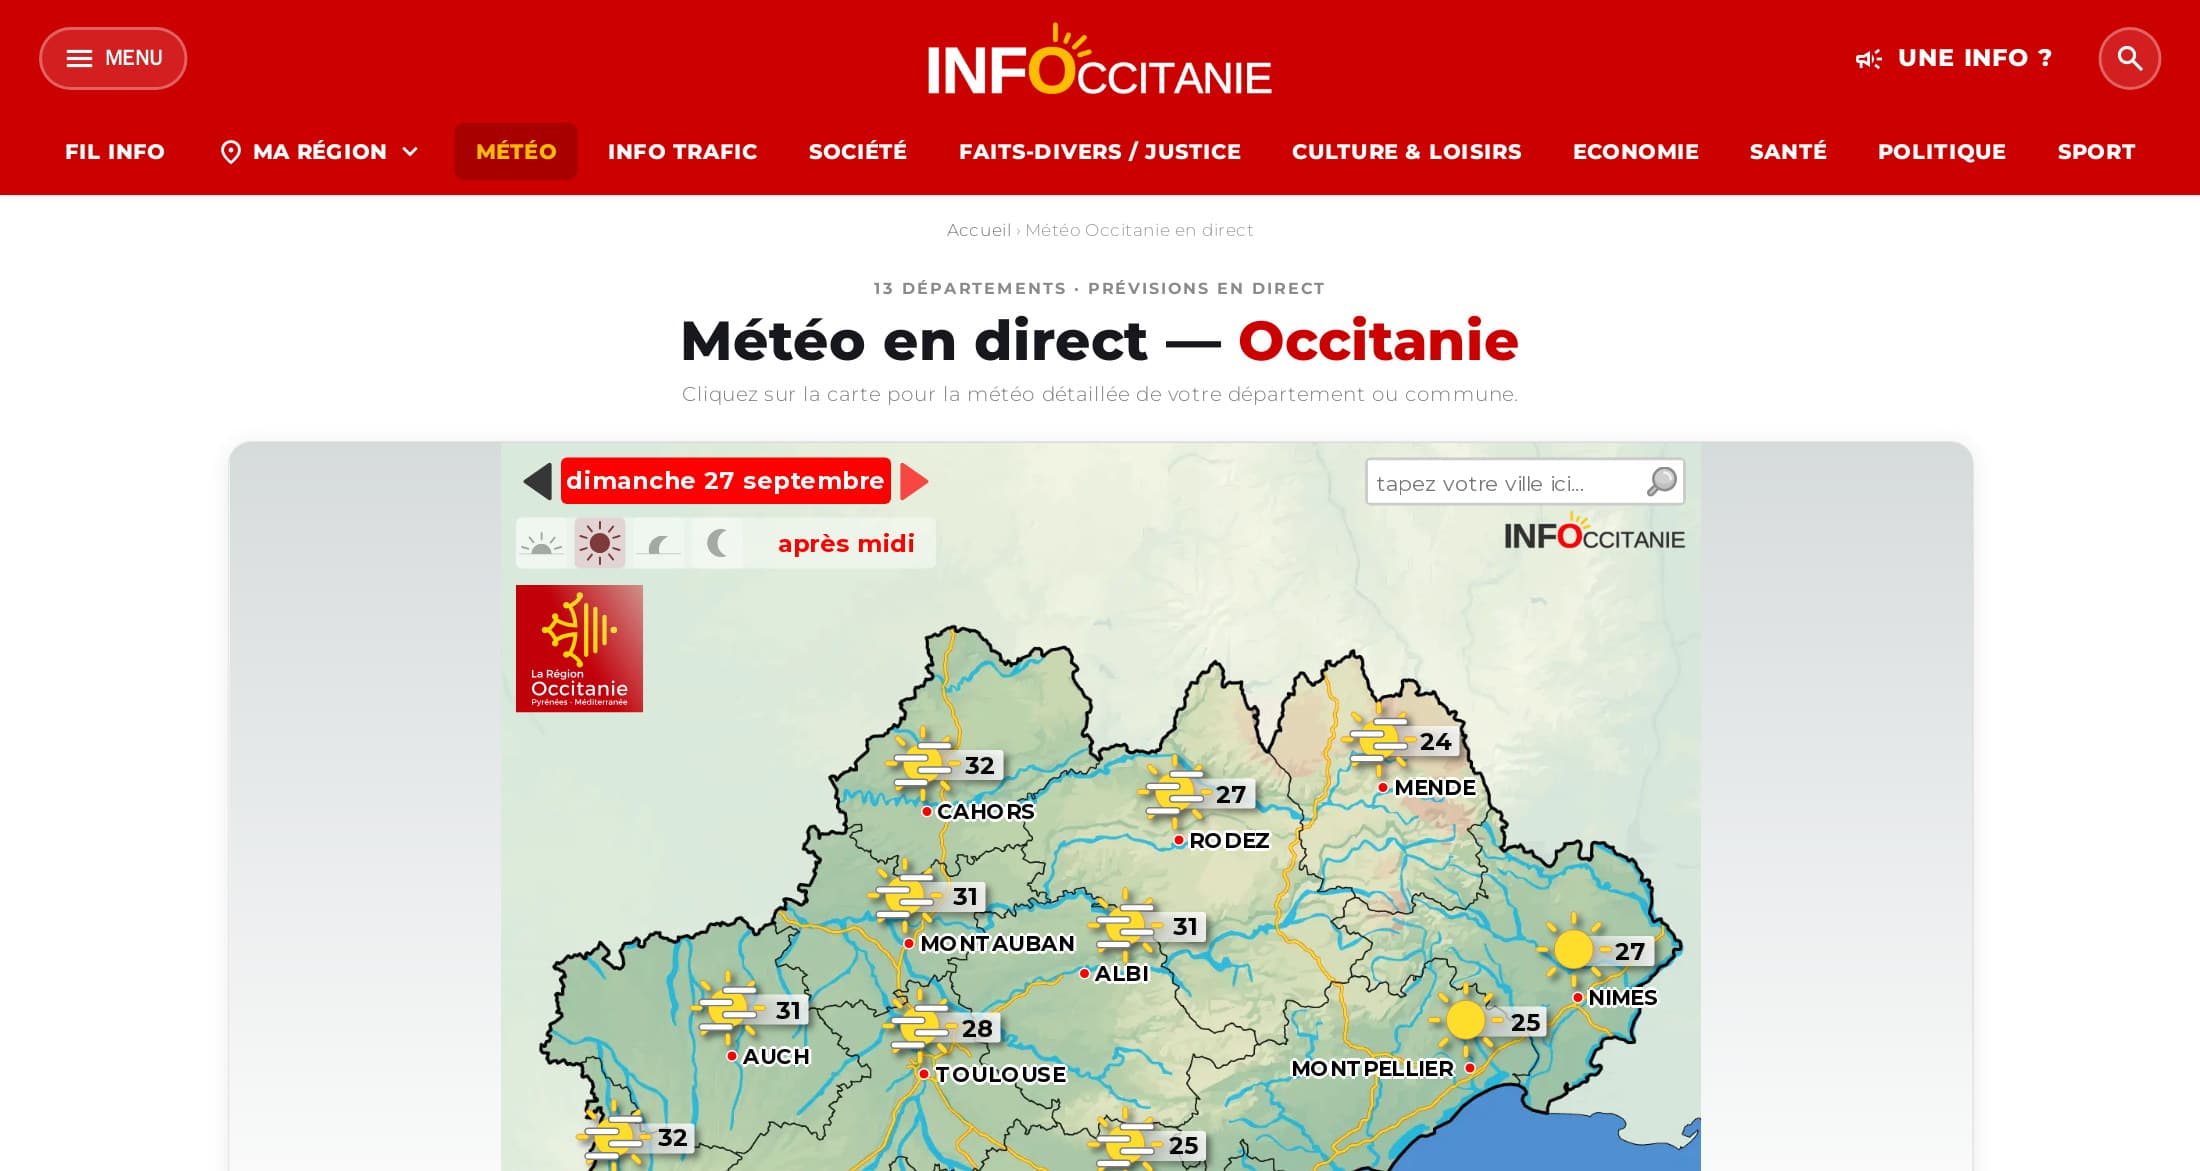
Task: Click the Montpellier sunny weather icon
Action: coord(1465,1020)
